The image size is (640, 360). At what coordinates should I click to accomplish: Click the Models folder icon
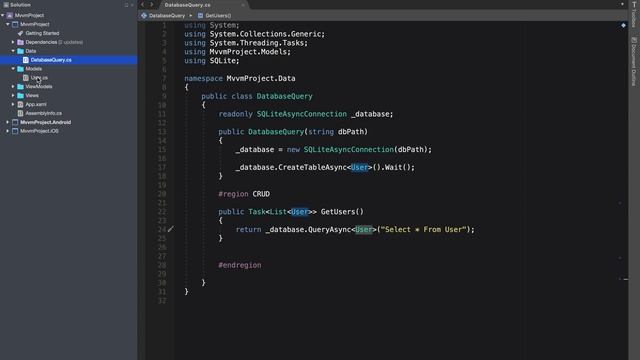pyautogui.click(x=20, y=69)
